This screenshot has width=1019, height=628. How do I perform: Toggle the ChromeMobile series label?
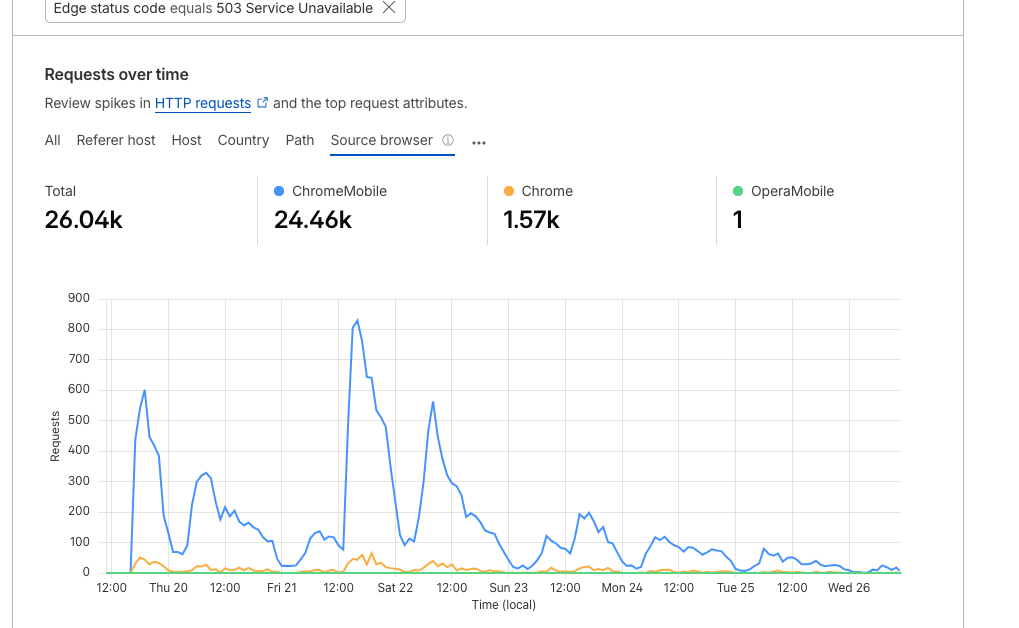[x=339, y=191]
